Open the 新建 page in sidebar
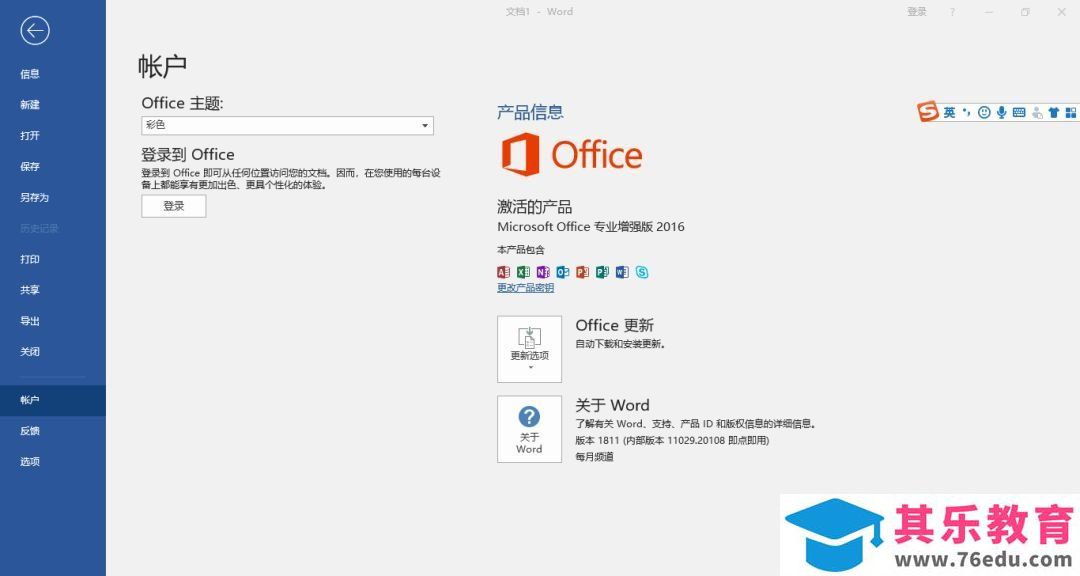The image size is (1080, 576). coord(30,105)
